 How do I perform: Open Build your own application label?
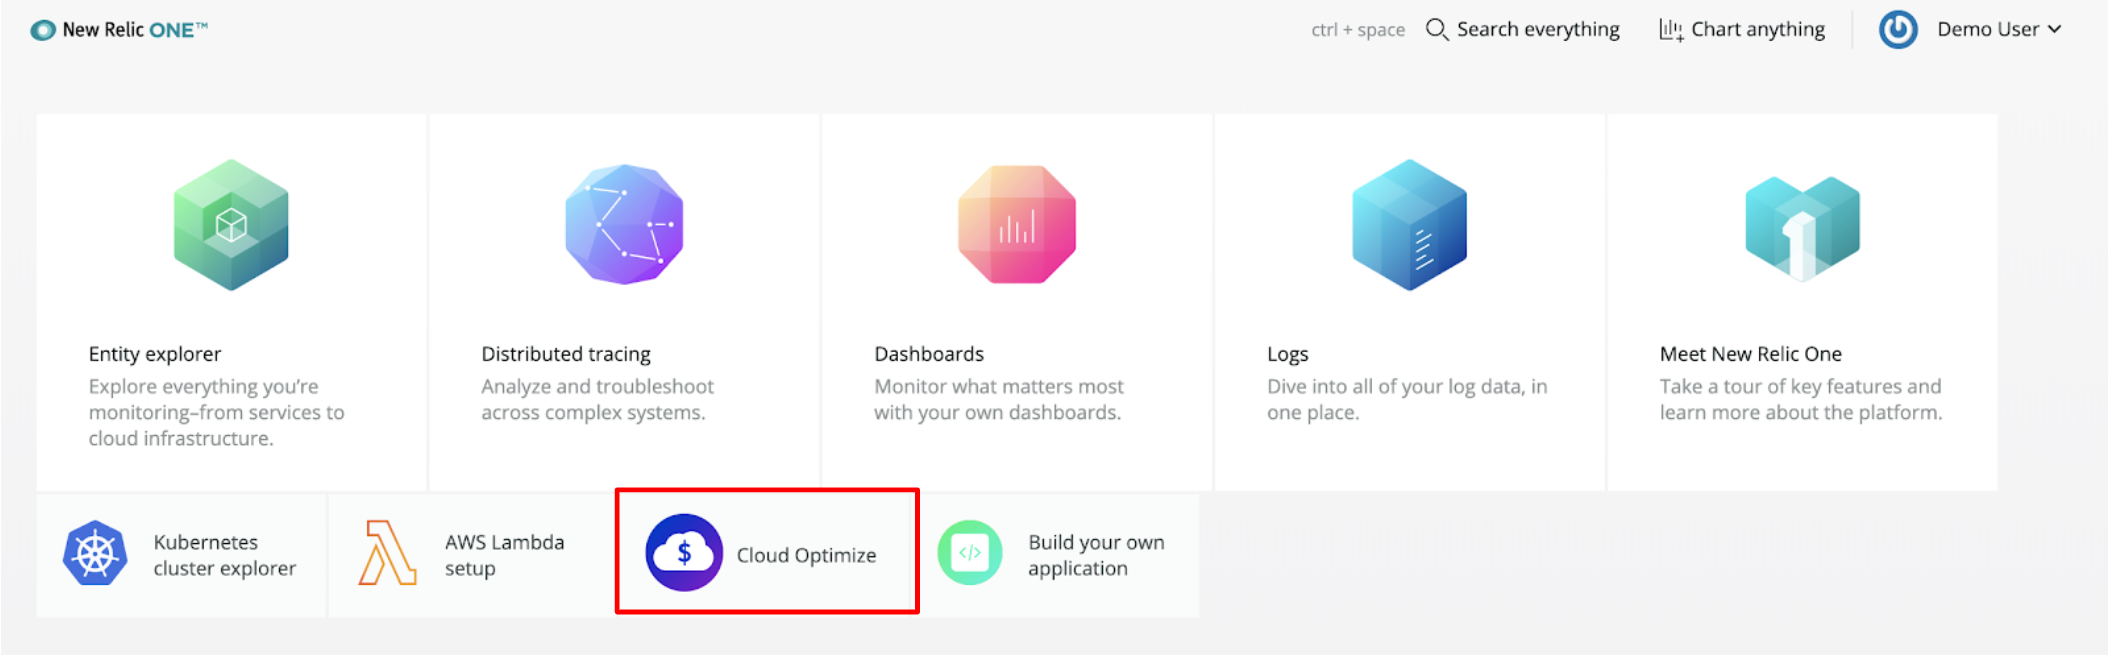(1097, 555)
